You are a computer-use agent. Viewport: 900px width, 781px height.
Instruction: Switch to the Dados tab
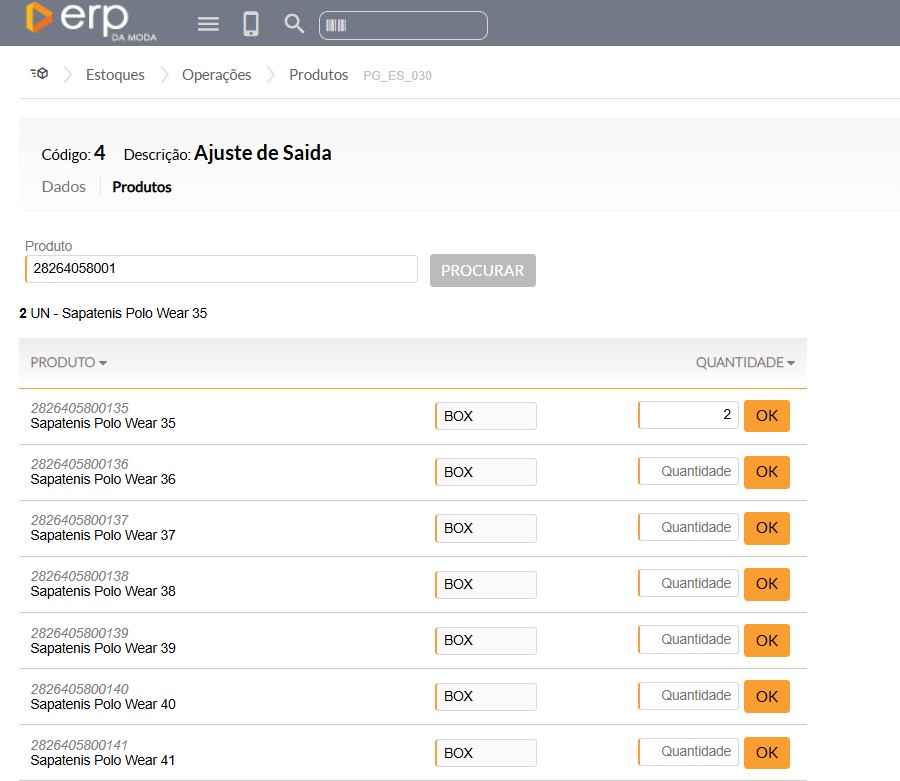[64, 187]
